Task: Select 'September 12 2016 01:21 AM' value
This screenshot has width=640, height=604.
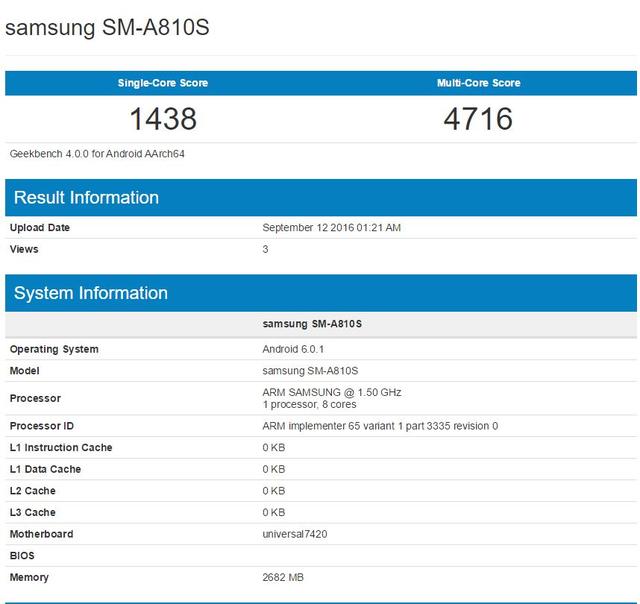Action: point(331,228)
